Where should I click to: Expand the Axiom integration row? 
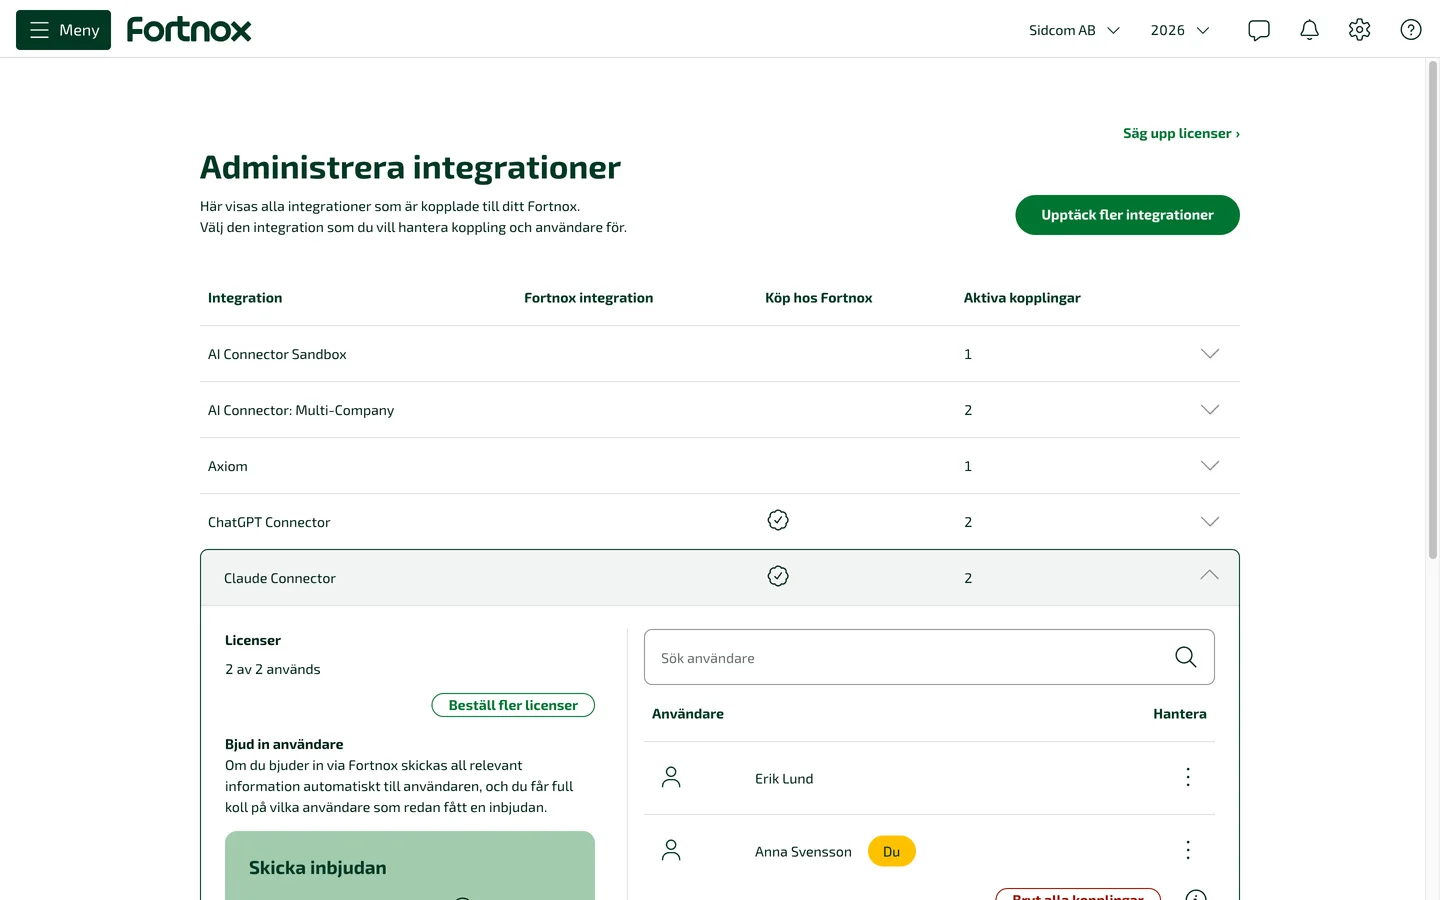click(x=1210, y=466)
